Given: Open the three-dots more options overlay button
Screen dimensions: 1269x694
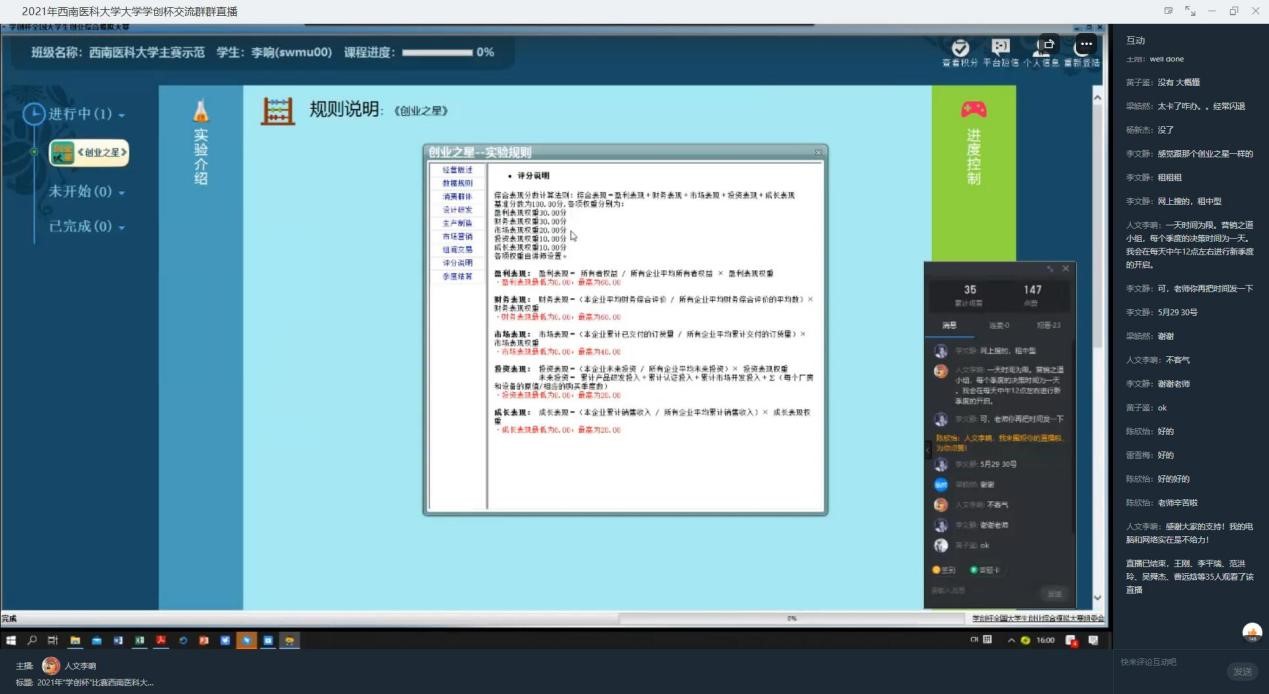Looking at the screenshot, I should (x=1085, y=45).
